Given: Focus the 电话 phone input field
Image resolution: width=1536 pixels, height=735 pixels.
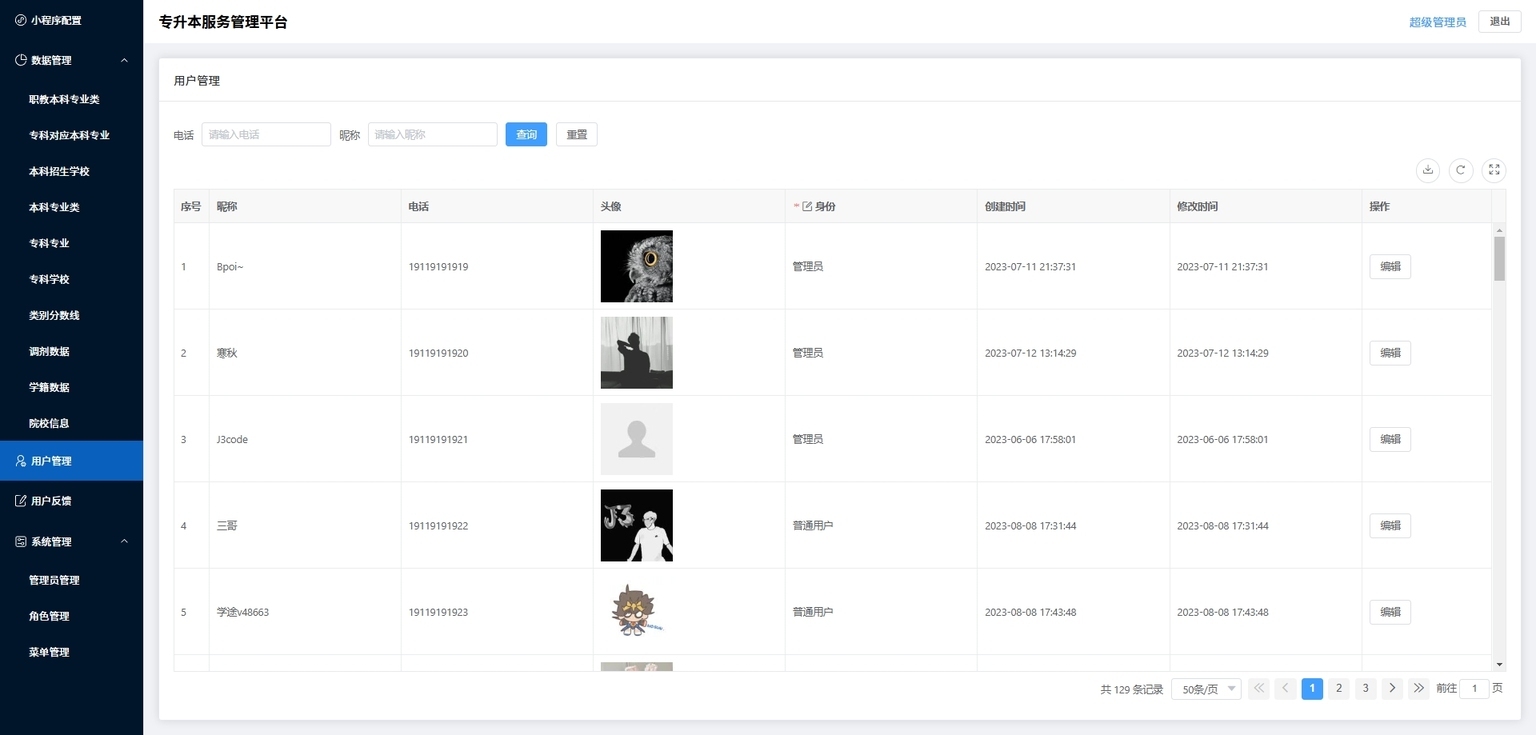Looking at the screenshot, I should 266,134.
